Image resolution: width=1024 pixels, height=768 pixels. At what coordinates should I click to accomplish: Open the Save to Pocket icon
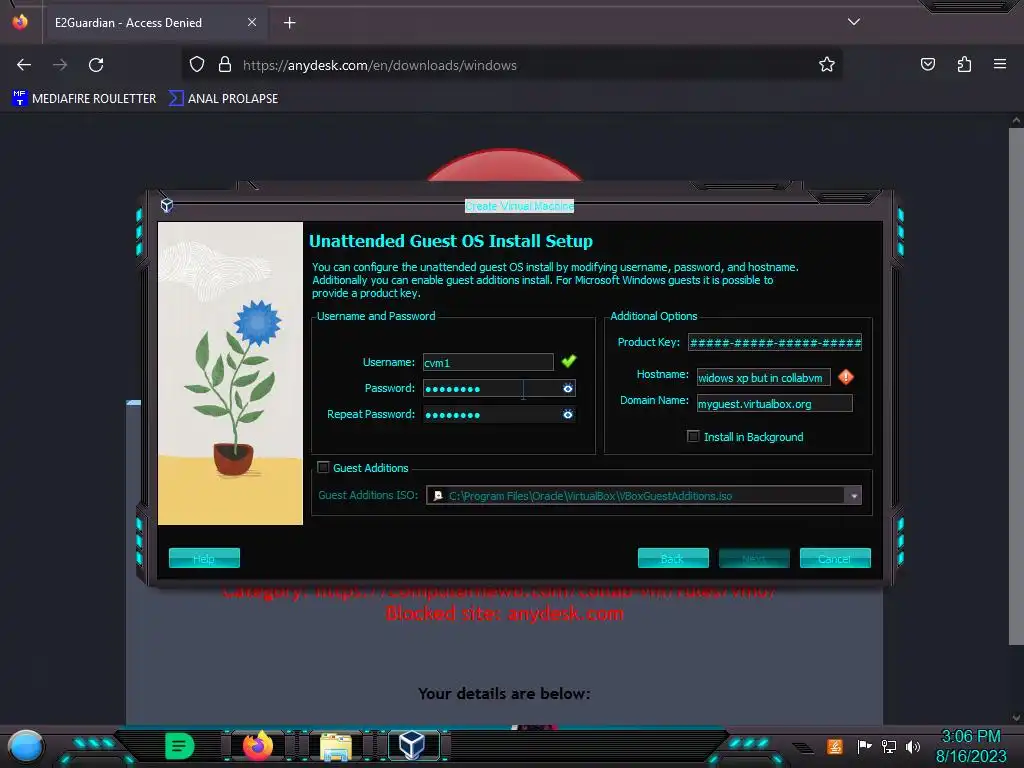(x=927, y=65)
